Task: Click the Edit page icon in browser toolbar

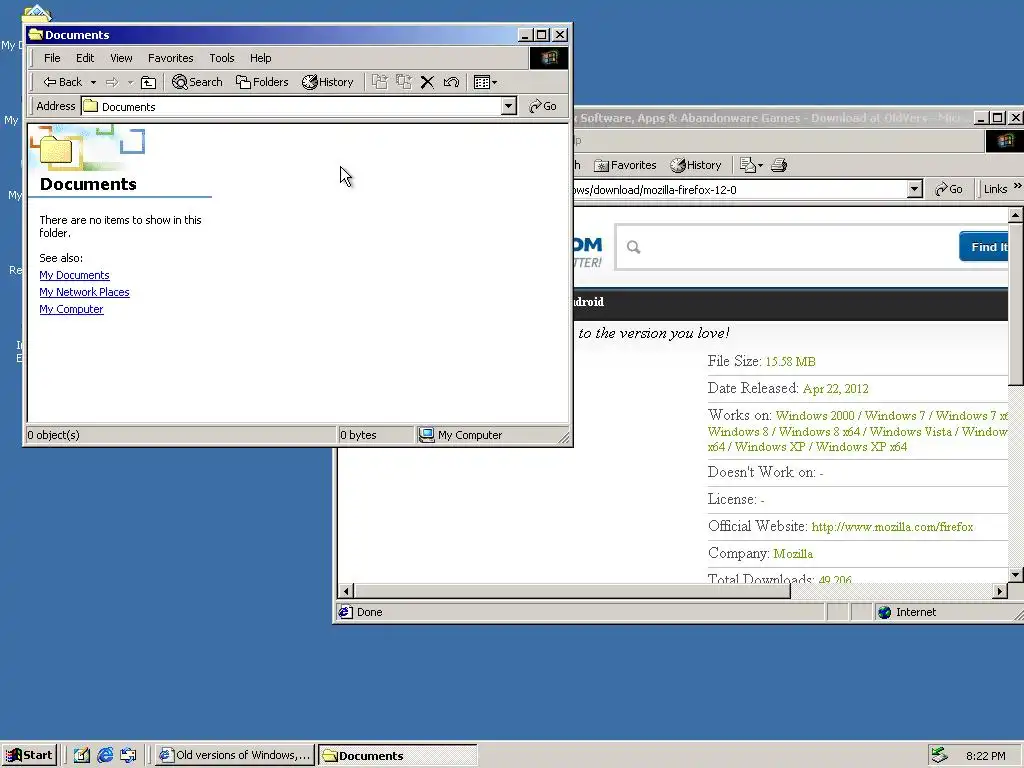Action: point(747,165)
